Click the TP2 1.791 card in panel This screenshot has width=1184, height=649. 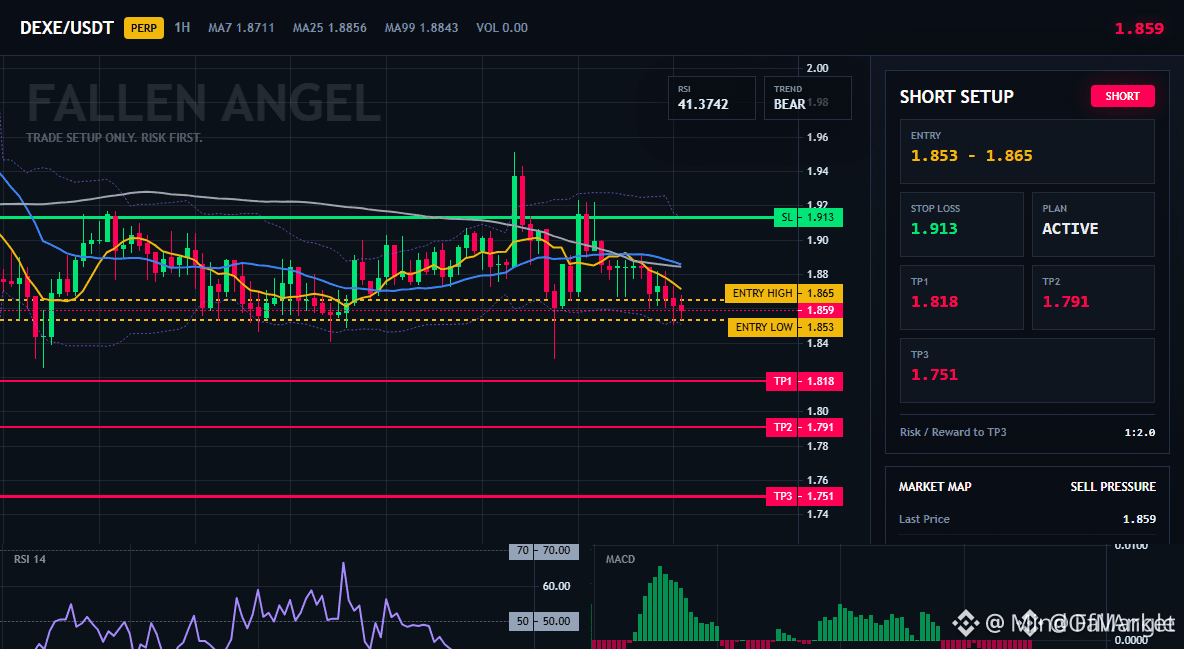(x=1093, y=297)
